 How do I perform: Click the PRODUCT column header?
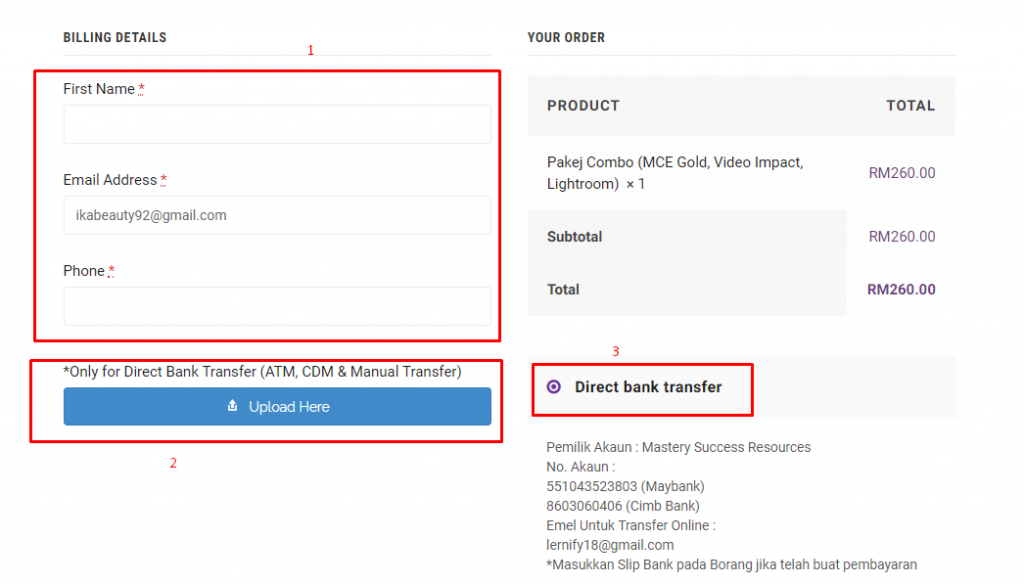(583, 106)
